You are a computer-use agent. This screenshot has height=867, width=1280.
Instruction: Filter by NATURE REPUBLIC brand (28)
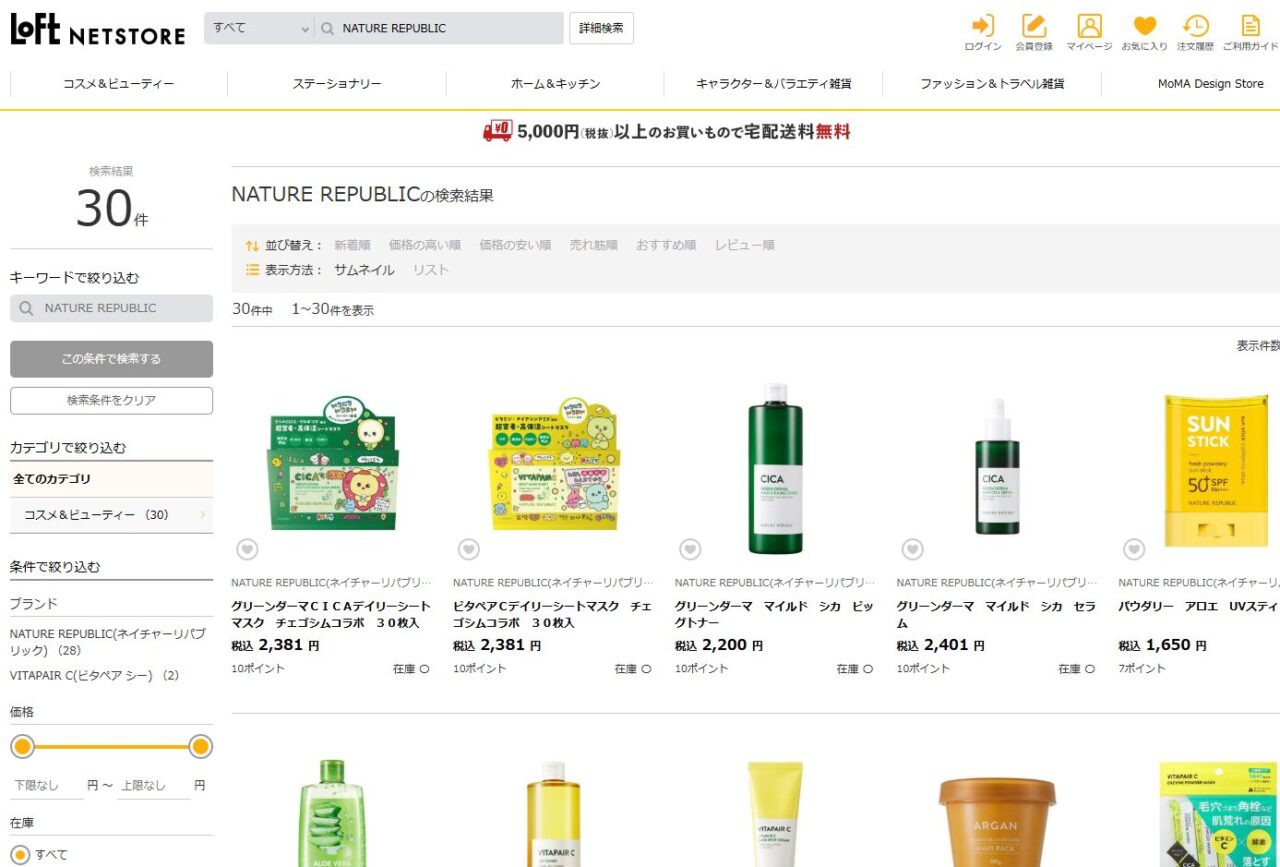(108, 642)
